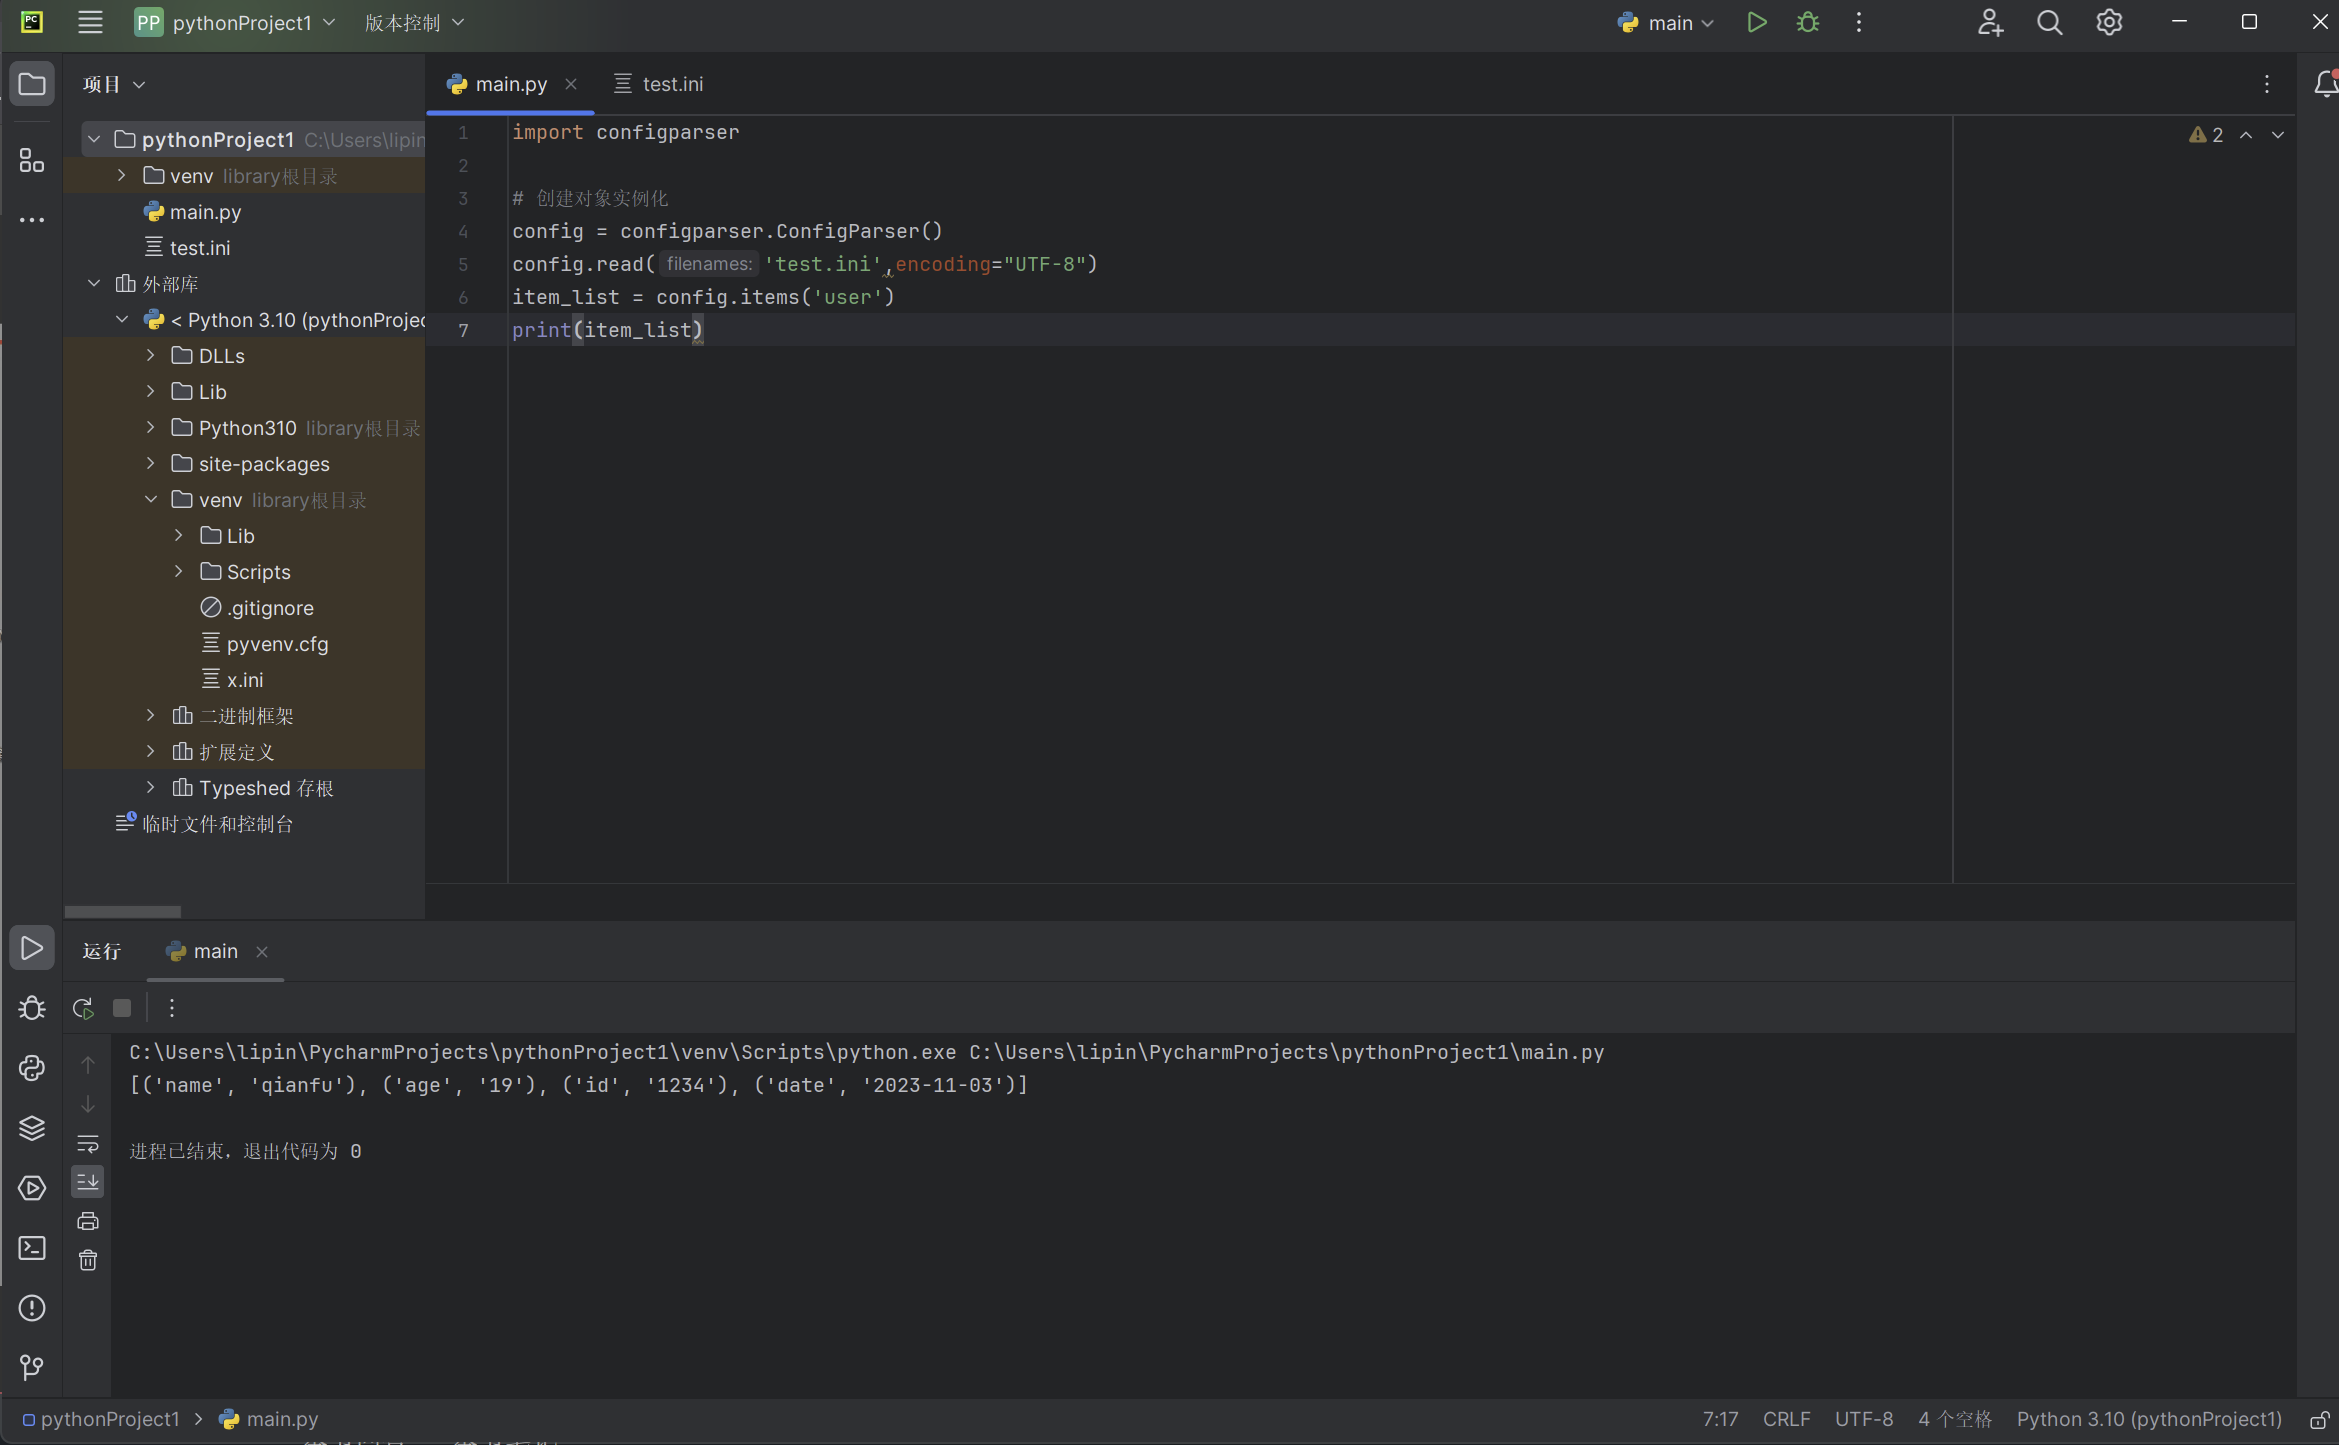Open main run configuration dropdown
The height and width of the screenshot is (1445, 2339).
point(1665,22)
